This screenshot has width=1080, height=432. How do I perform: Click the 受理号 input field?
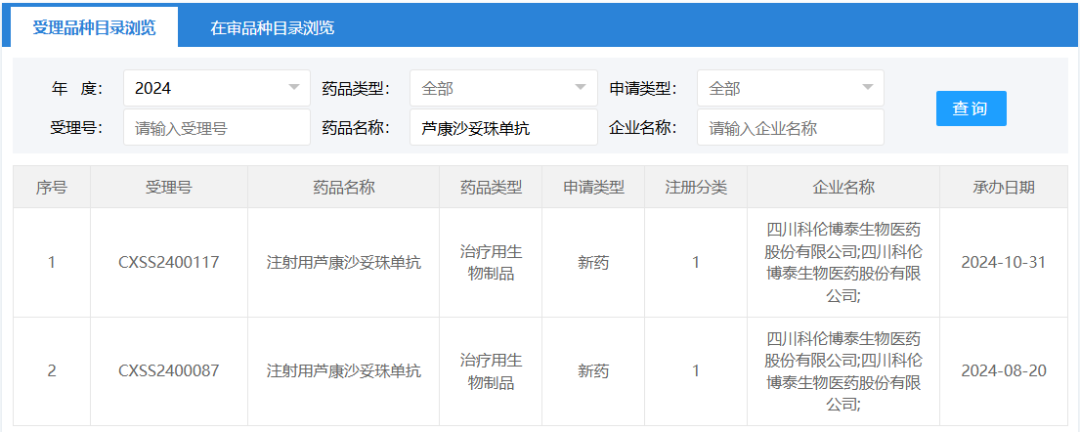pos(217,127)
